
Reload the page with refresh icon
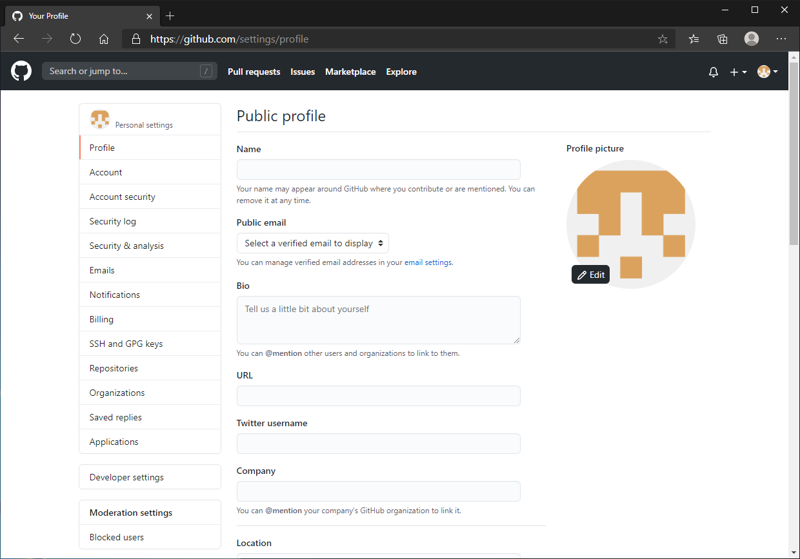click(x=76, y=39)
